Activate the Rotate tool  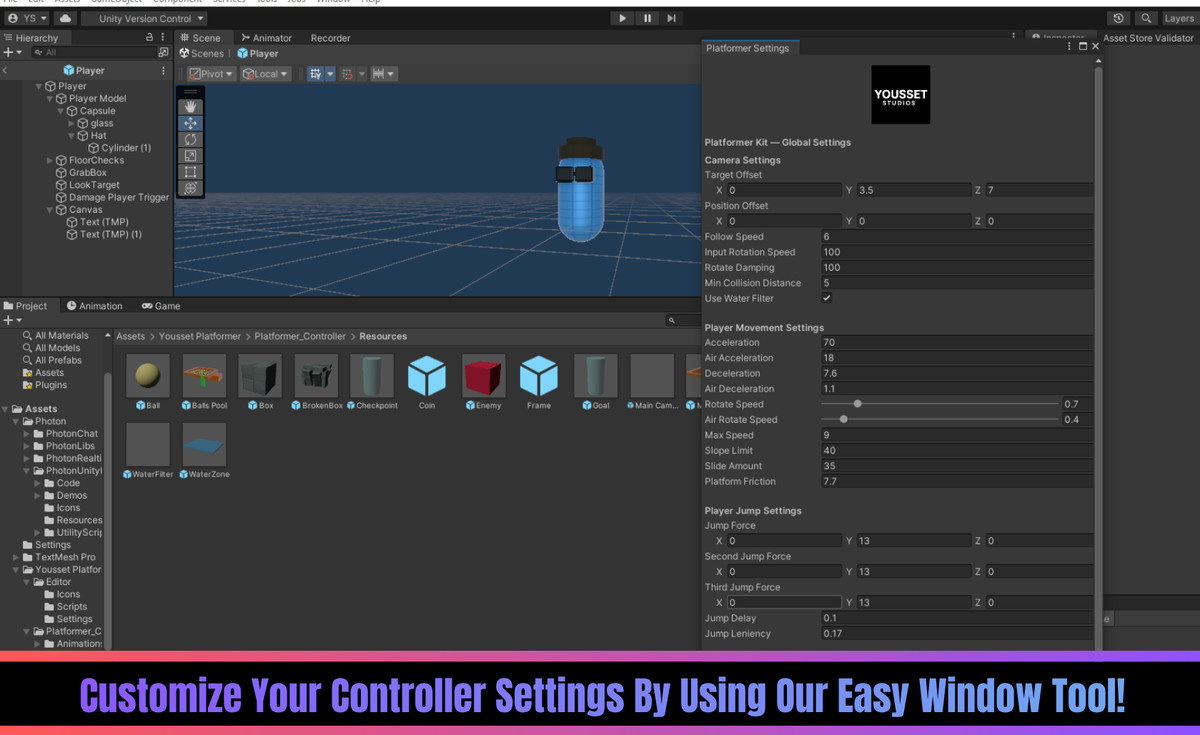[x=190, y=139]
